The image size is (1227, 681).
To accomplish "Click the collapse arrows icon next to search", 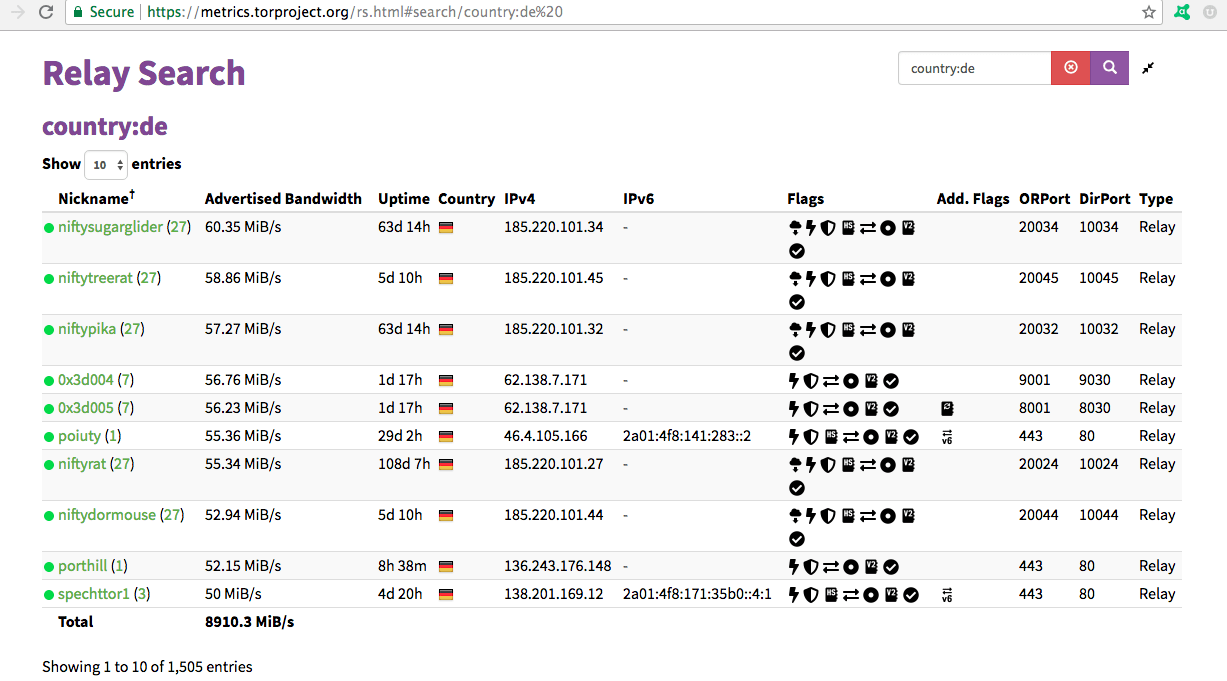I will (1148, 68).
